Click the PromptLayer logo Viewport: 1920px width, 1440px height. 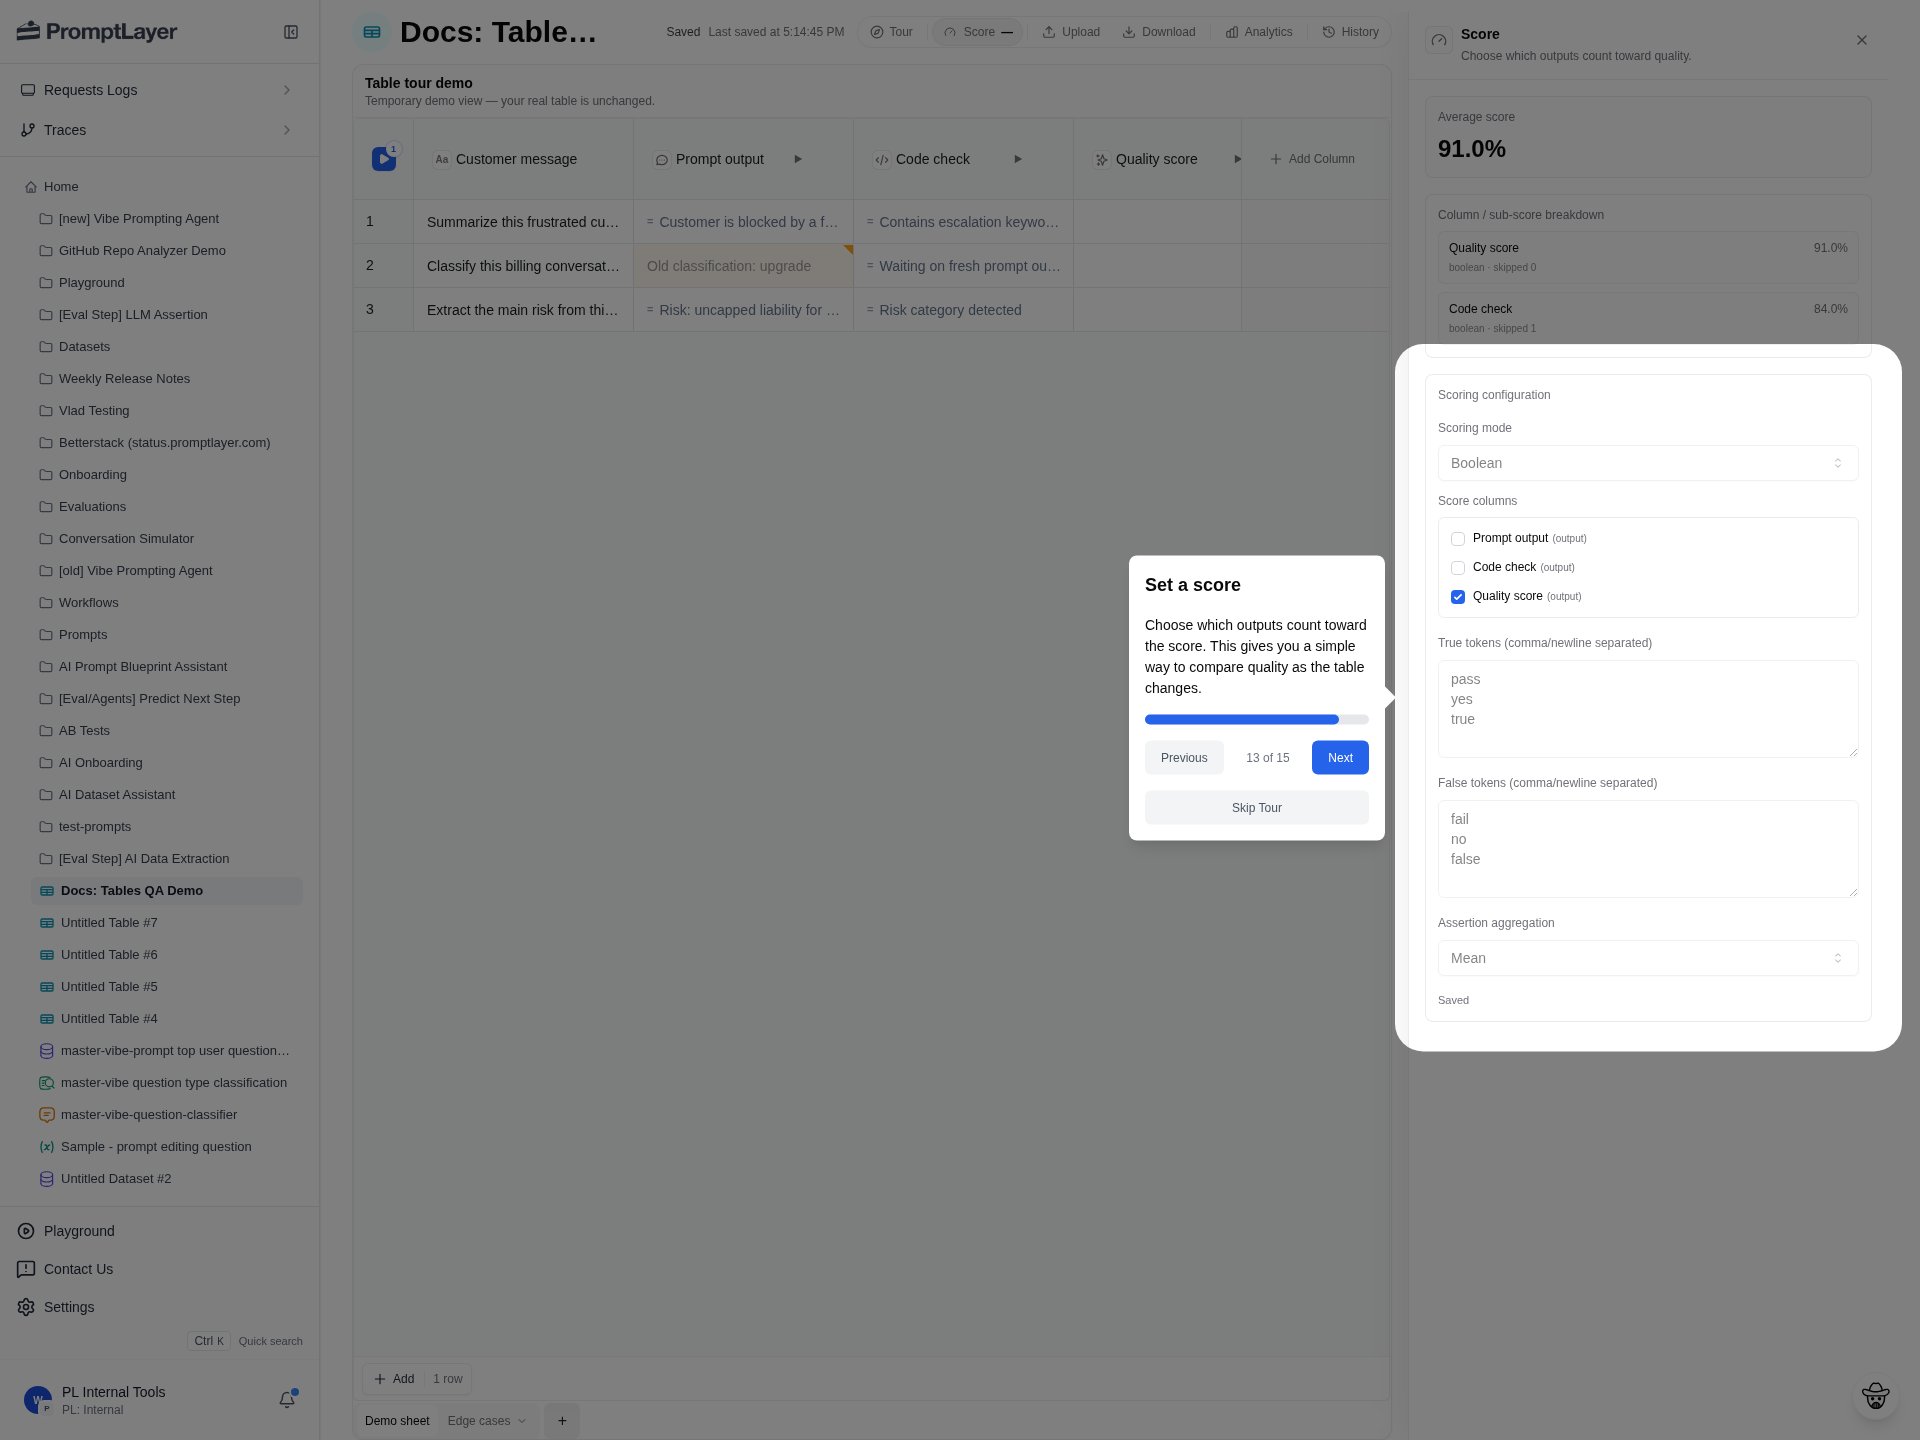pyautogui.click(x=97, y=32)
